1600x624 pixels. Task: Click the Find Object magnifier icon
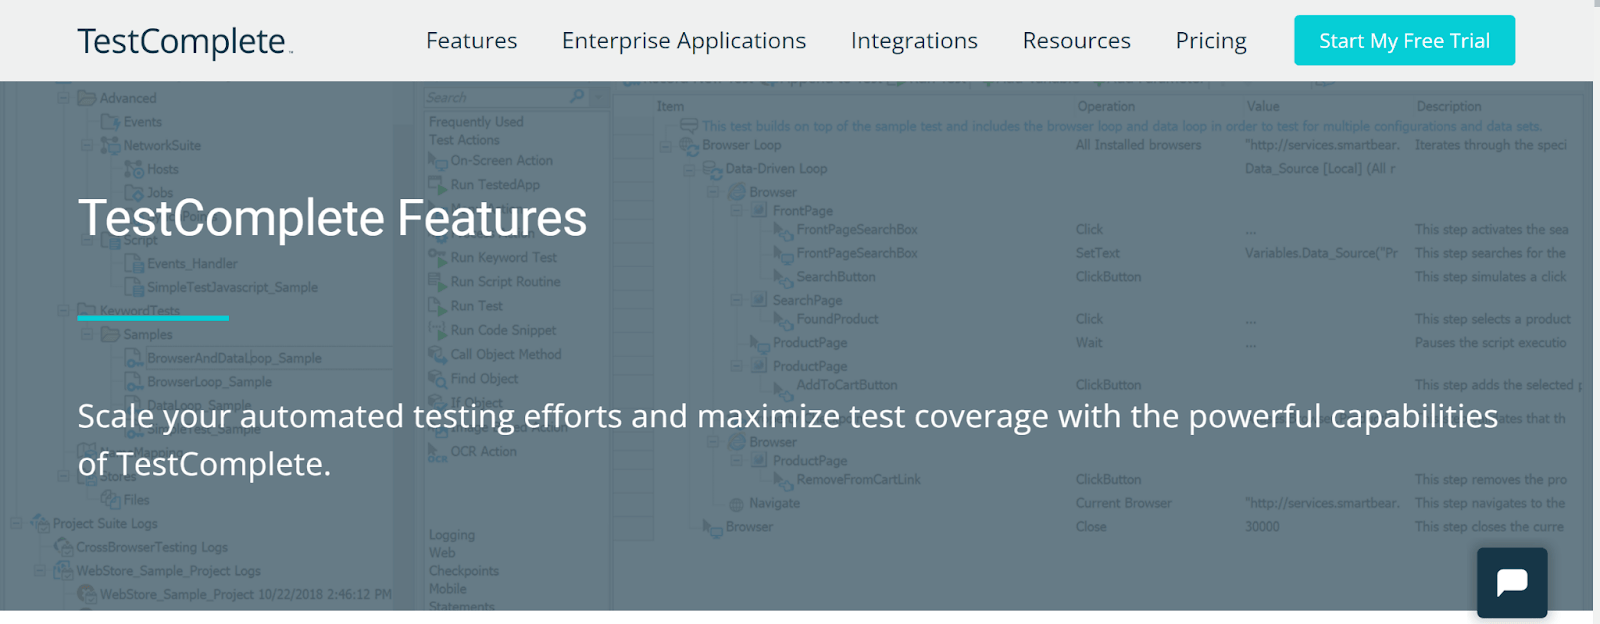pyautogui.click(x=437, y=379)
